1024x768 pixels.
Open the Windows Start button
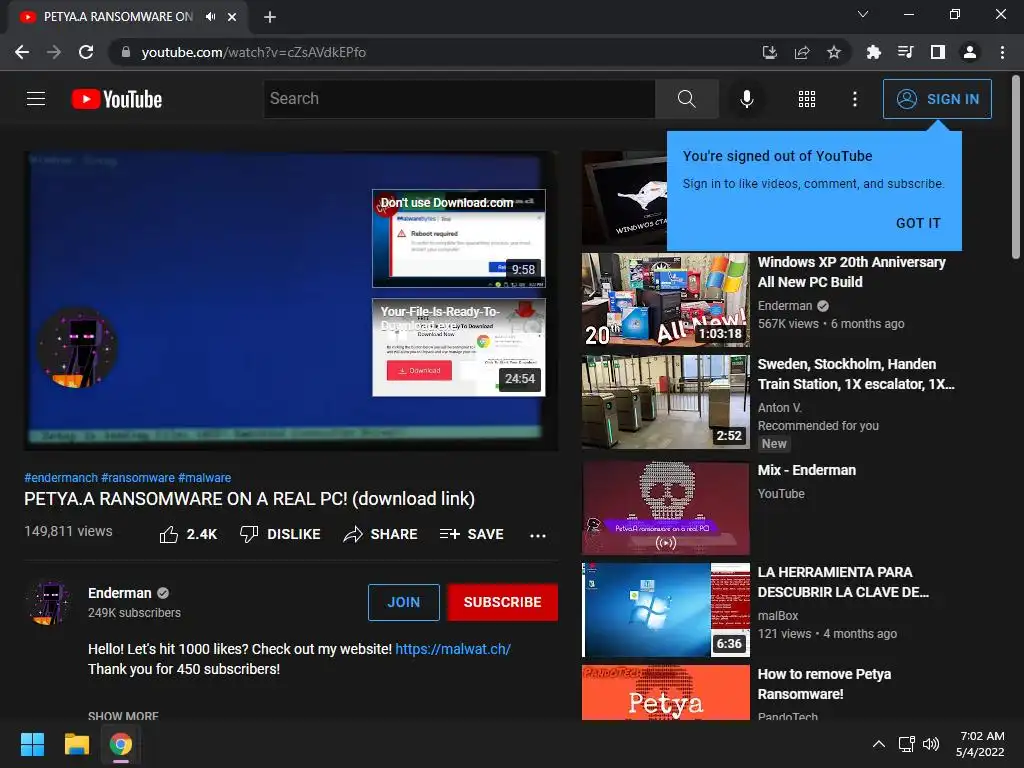[33, 744]
